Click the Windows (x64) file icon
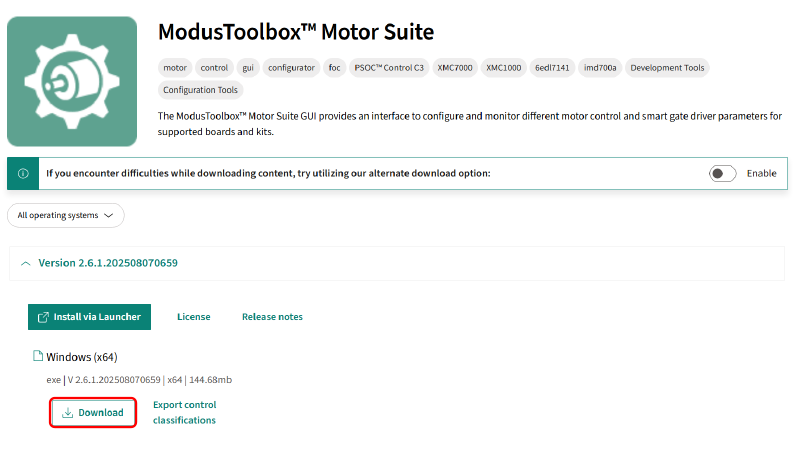Image resolution: width=800 pixels, height=450 pixels. (x=38, y=356)
